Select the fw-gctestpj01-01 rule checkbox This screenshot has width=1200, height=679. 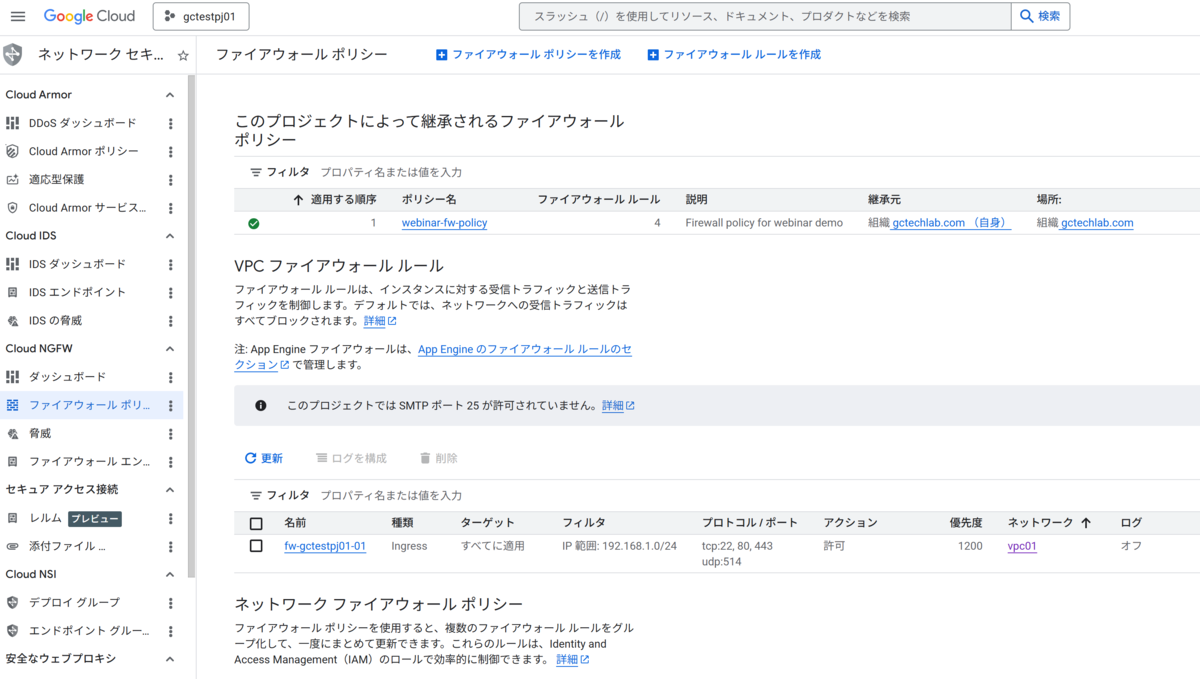(x=256, y=546)
